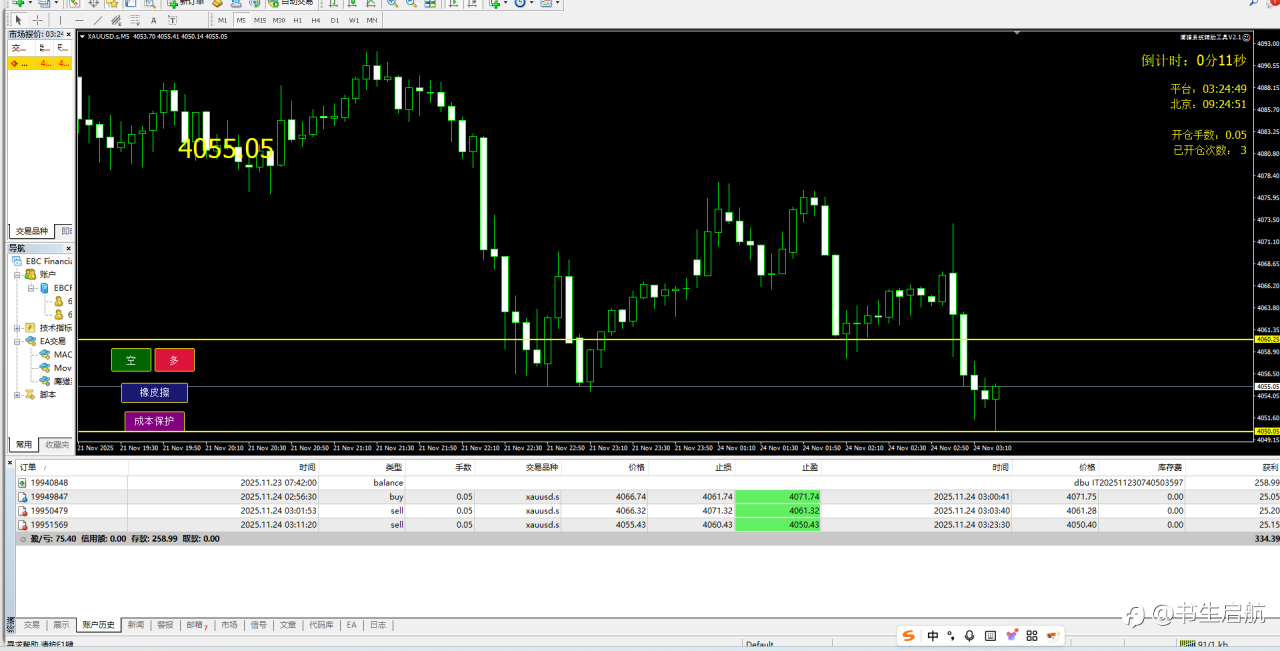Switch chart to H1 timeframe
This screenshot has height=651, width=1280.
(298, 20)
